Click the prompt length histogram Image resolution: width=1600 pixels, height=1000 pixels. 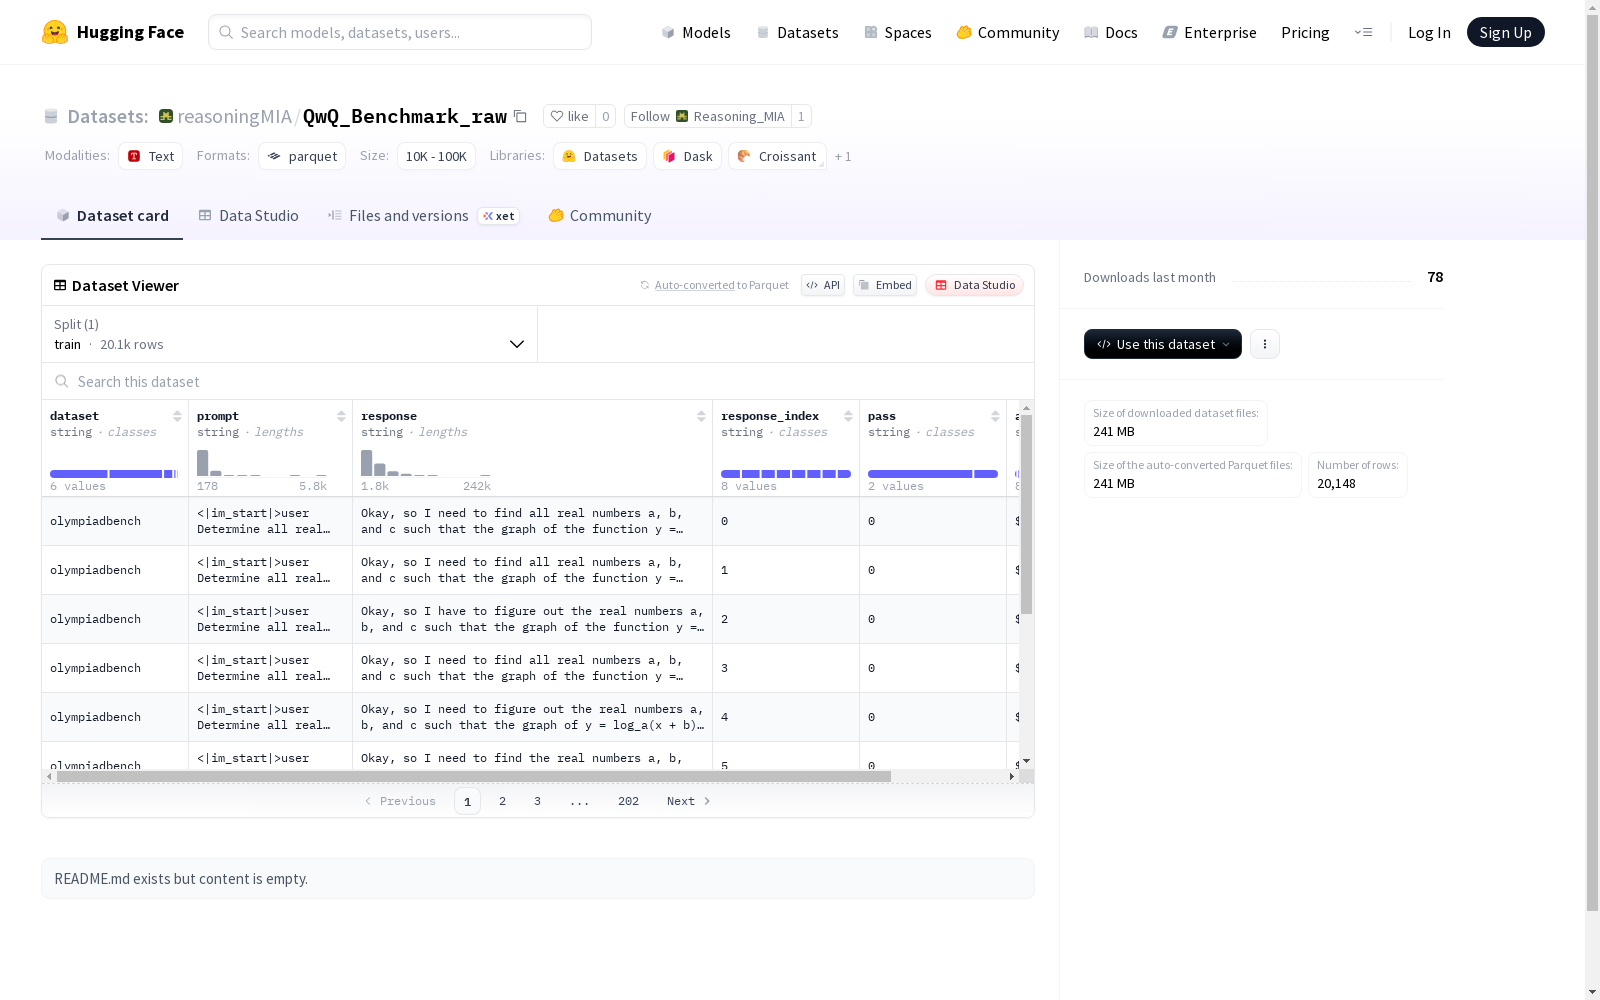click(x=262, y=463)
